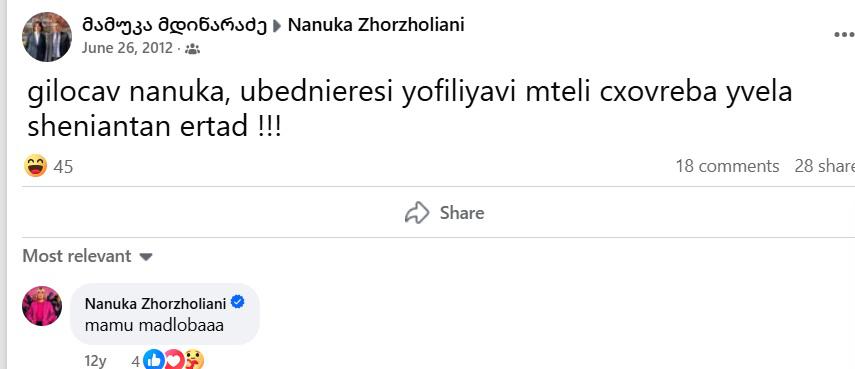View the 18 comments
Screen dimensions: 855x369
pyautogui.click(x=727, y=166)
